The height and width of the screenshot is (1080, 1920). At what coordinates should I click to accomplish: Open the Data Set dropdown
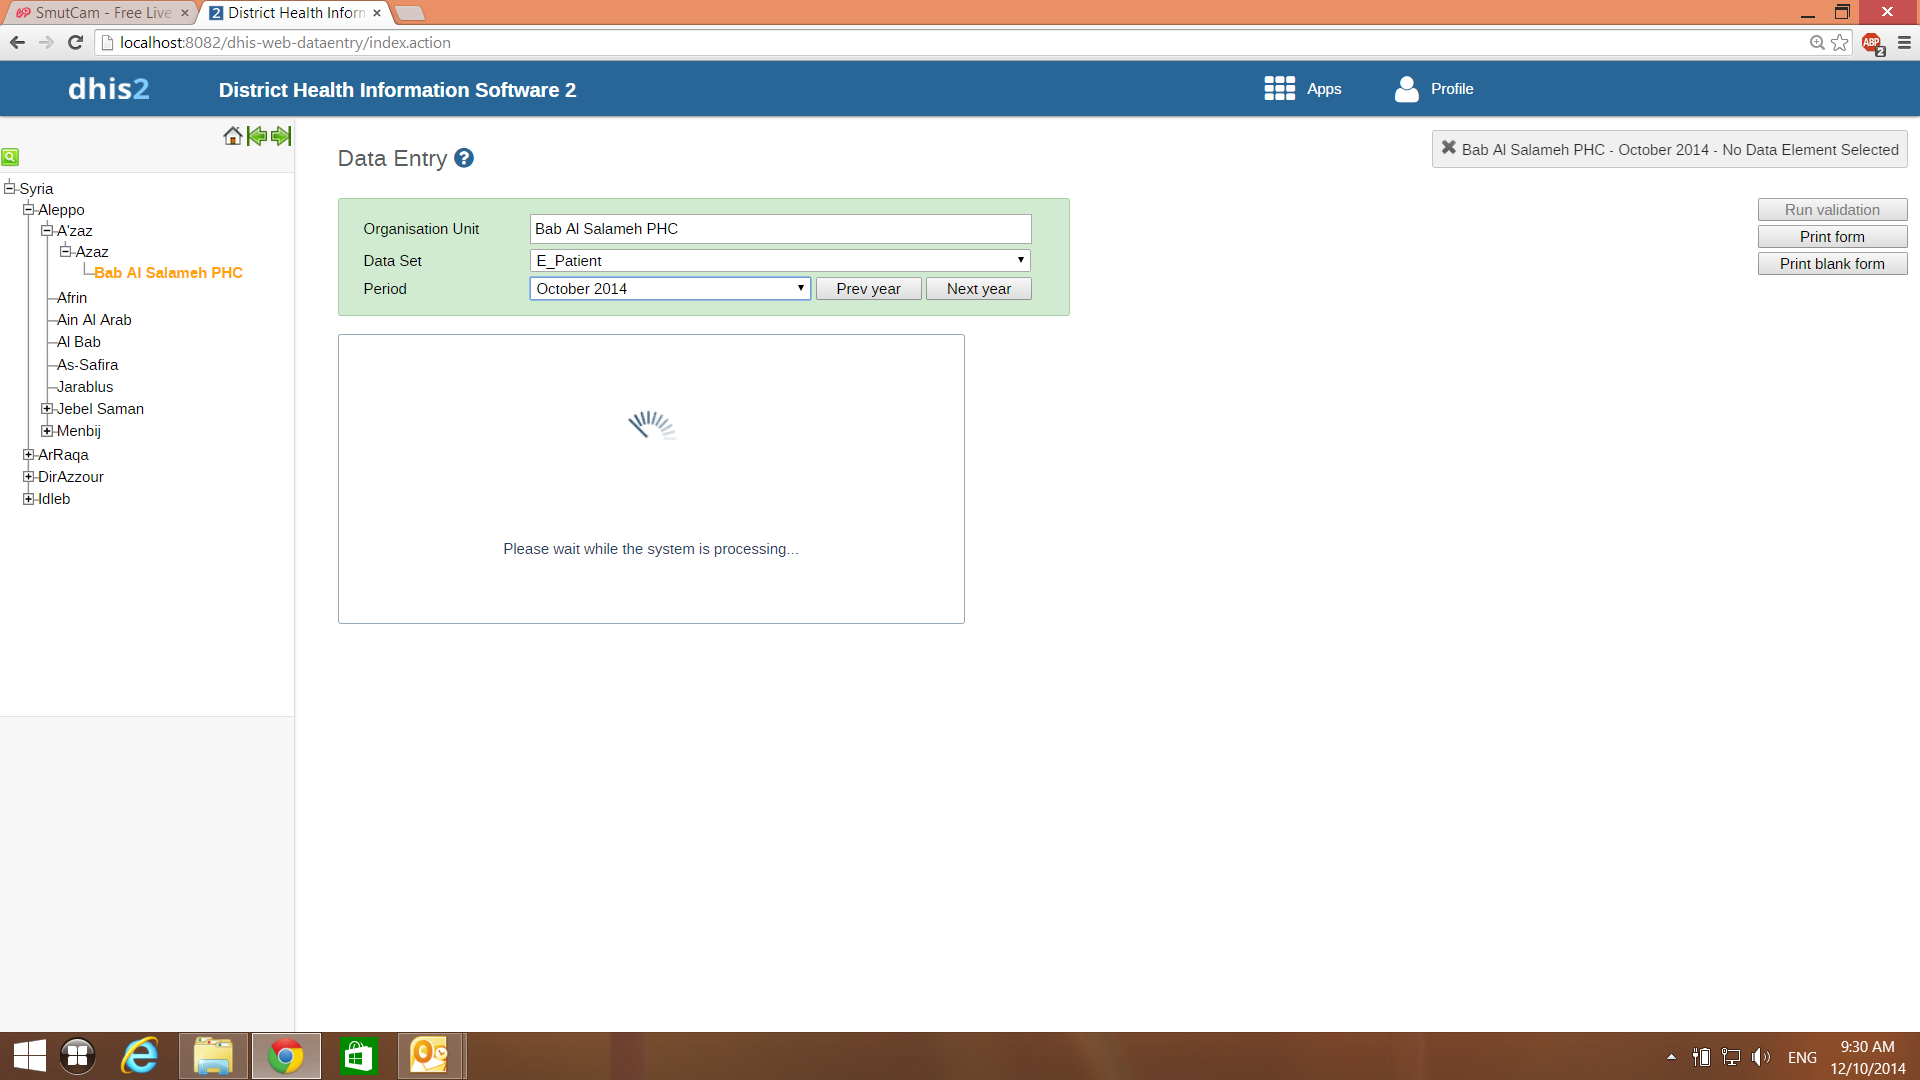click(x=779, y=261)
